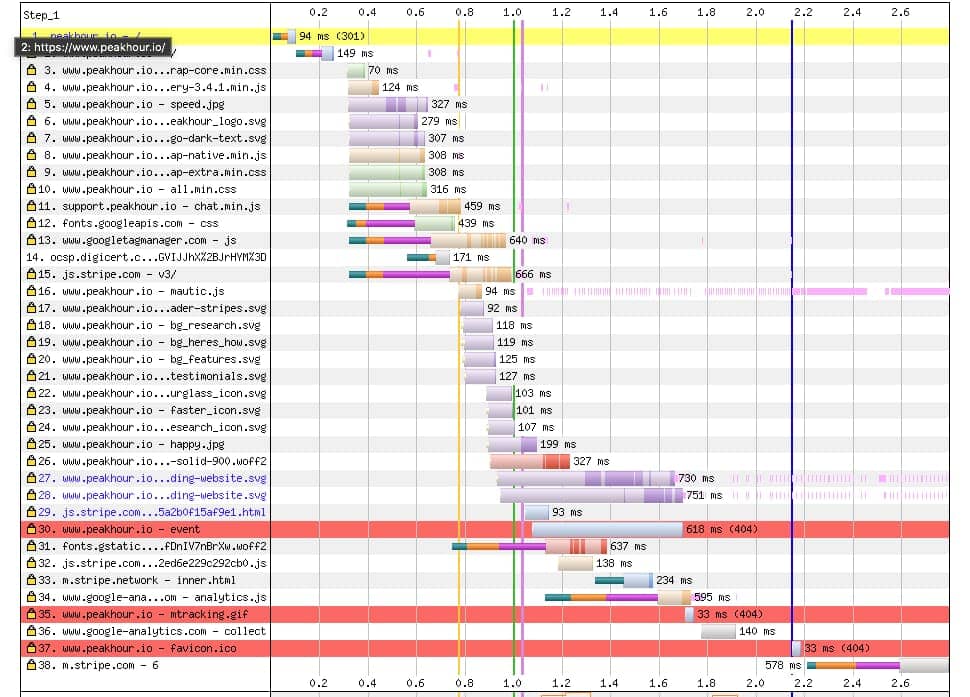This screenshot has width=970, height=697.
Task: Click the lock icon for urglass_icon.svg row 22
Action: click(32, 393)
